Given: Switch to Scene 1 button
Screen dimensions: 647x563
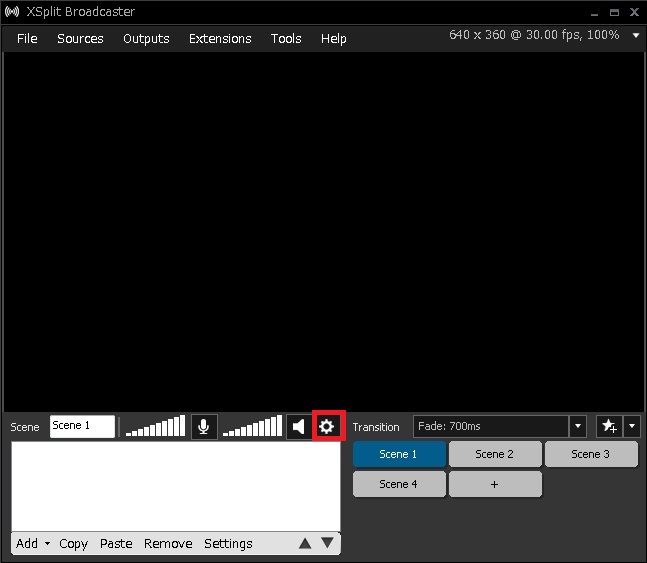Looking at the screenshot, I should pos(399,454).
